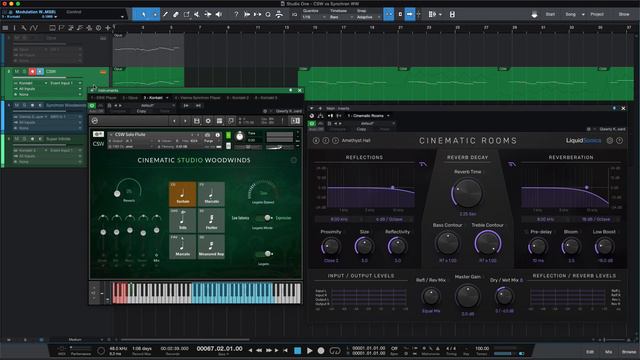Click a blue key on the Kontakt keyboard
Viewport: 640px width, 360px height.
point(233,293)
